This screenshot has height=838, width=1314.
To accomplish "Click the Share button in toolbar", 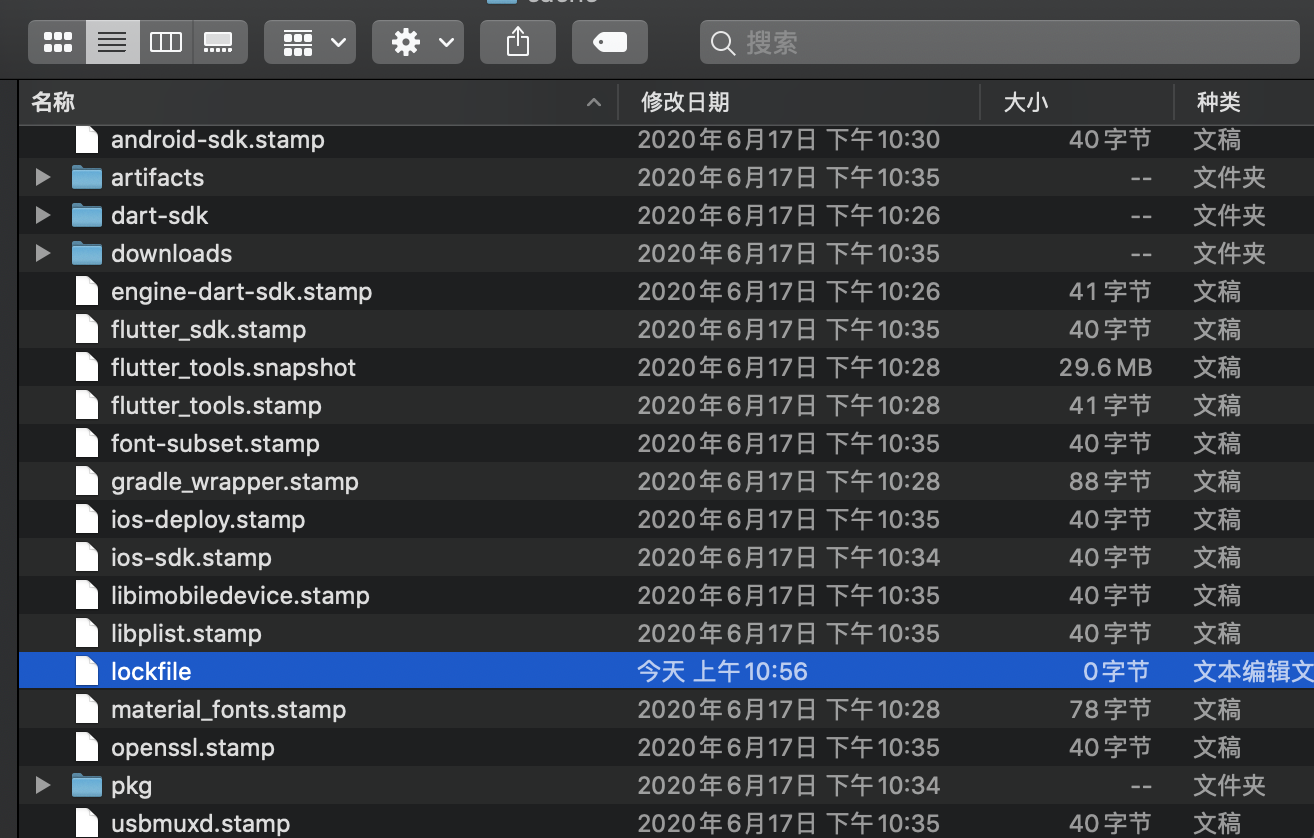I will tap(517, 42).
